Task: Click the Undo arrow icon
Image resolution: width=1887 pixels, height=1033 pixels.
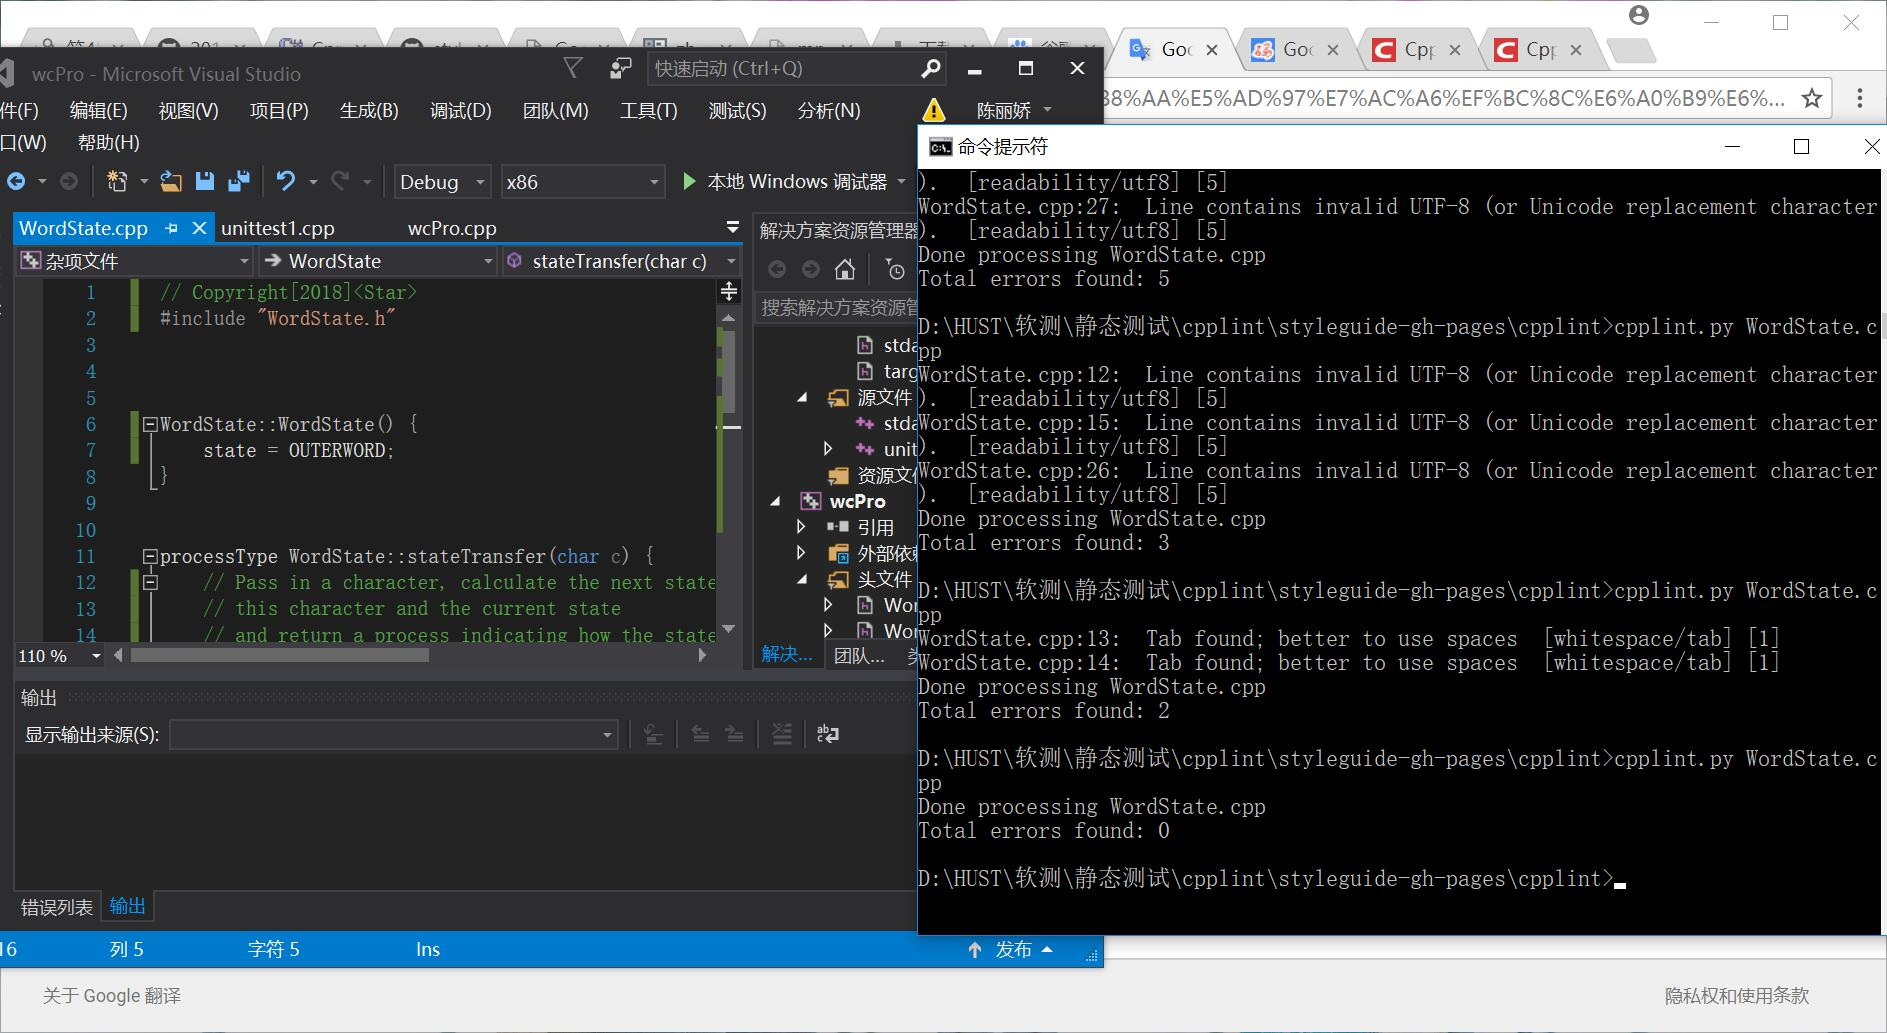Action: click(x=286, y=181)
